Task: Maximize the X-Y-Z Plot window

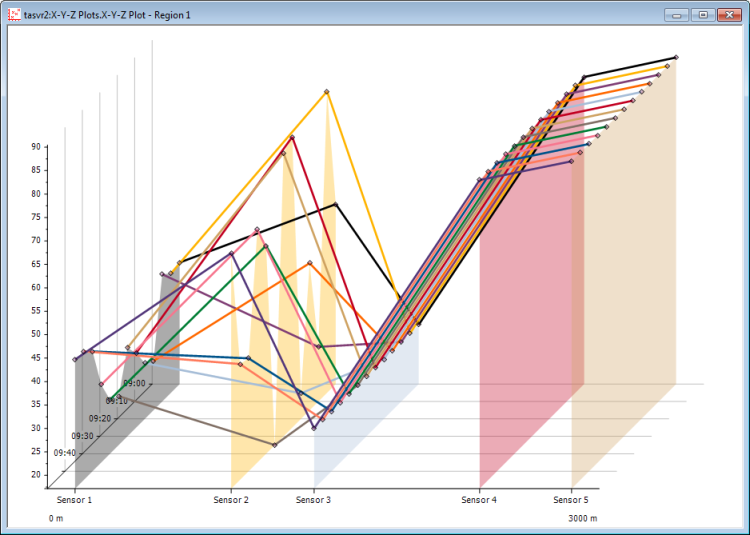Action: pos(703,15)
